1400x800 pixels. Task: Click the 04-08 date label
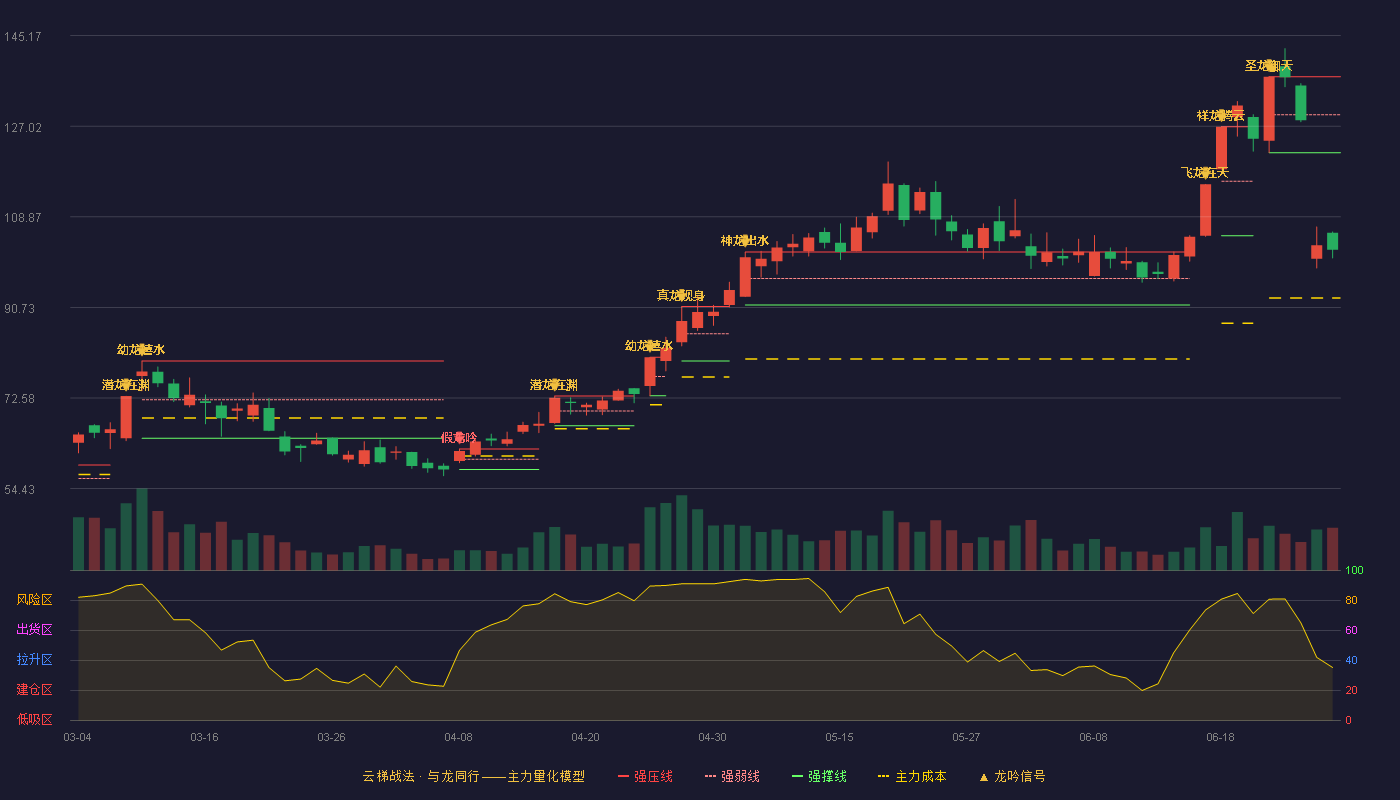[458, 737]
